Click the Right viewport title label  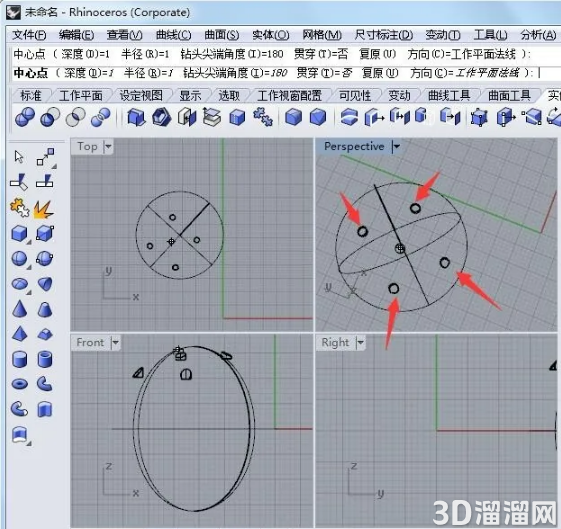[x=335, y=342]
